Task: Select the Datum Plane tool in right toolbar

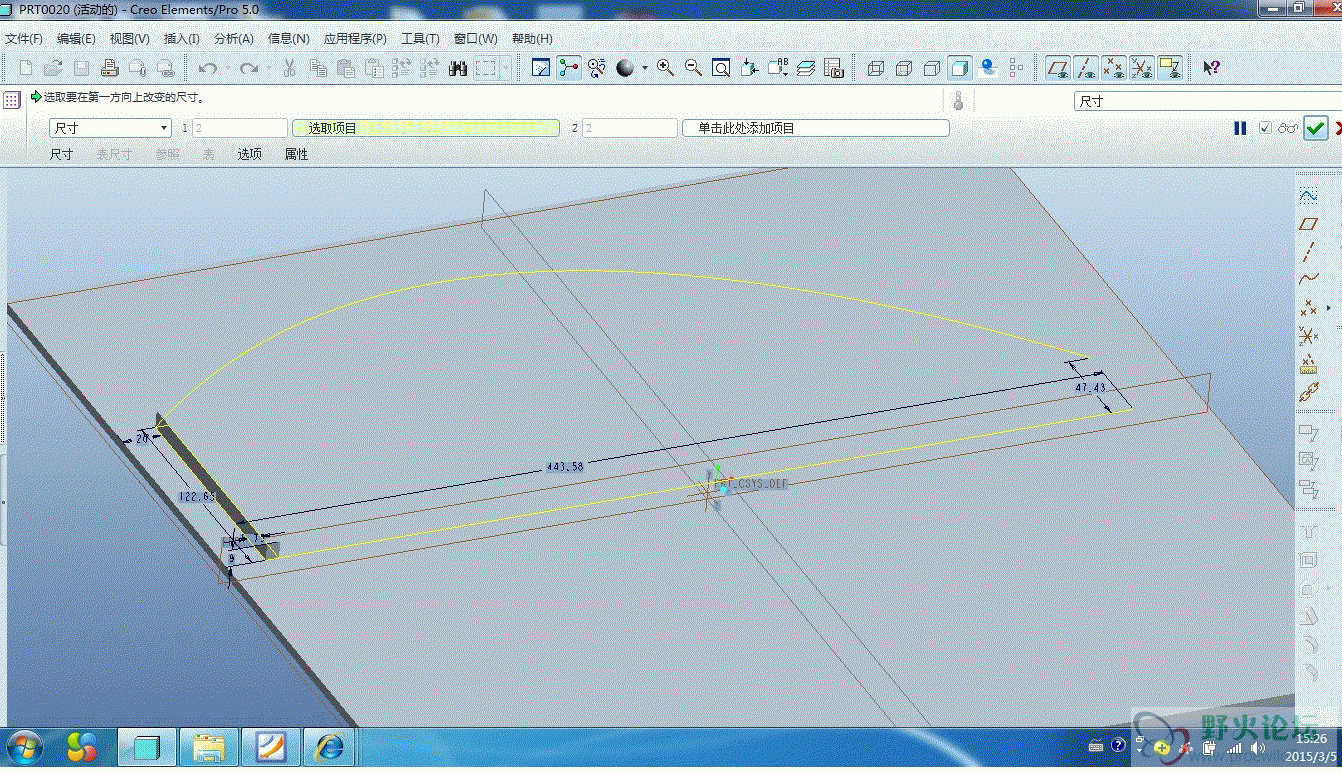Action: pos(1308,223)
